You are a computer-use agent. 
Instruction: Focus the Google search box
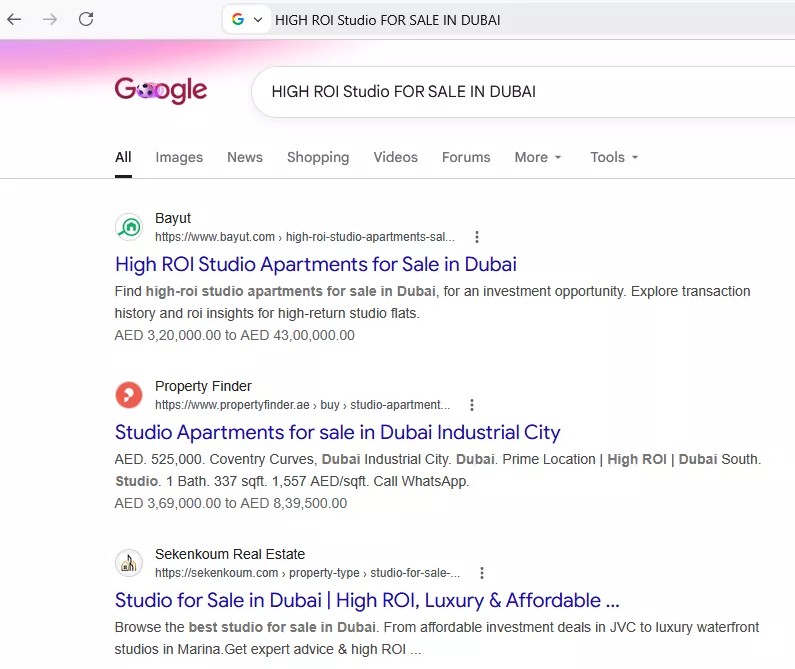(522, 92)
